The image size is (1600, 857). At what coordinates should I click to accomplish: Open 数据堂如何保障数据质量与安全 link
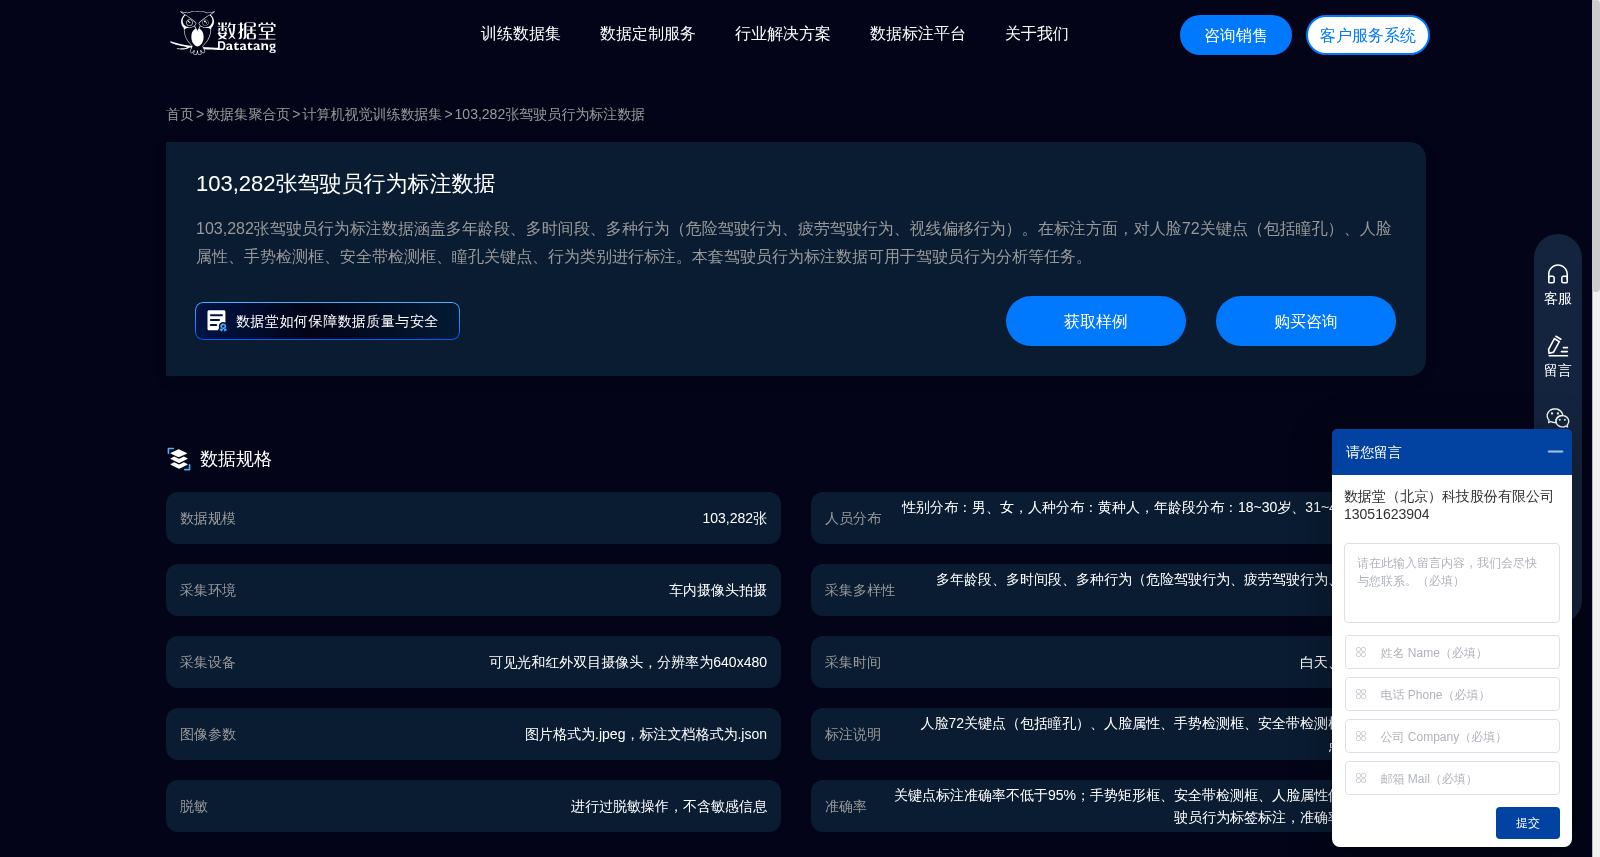coord(327,321)
